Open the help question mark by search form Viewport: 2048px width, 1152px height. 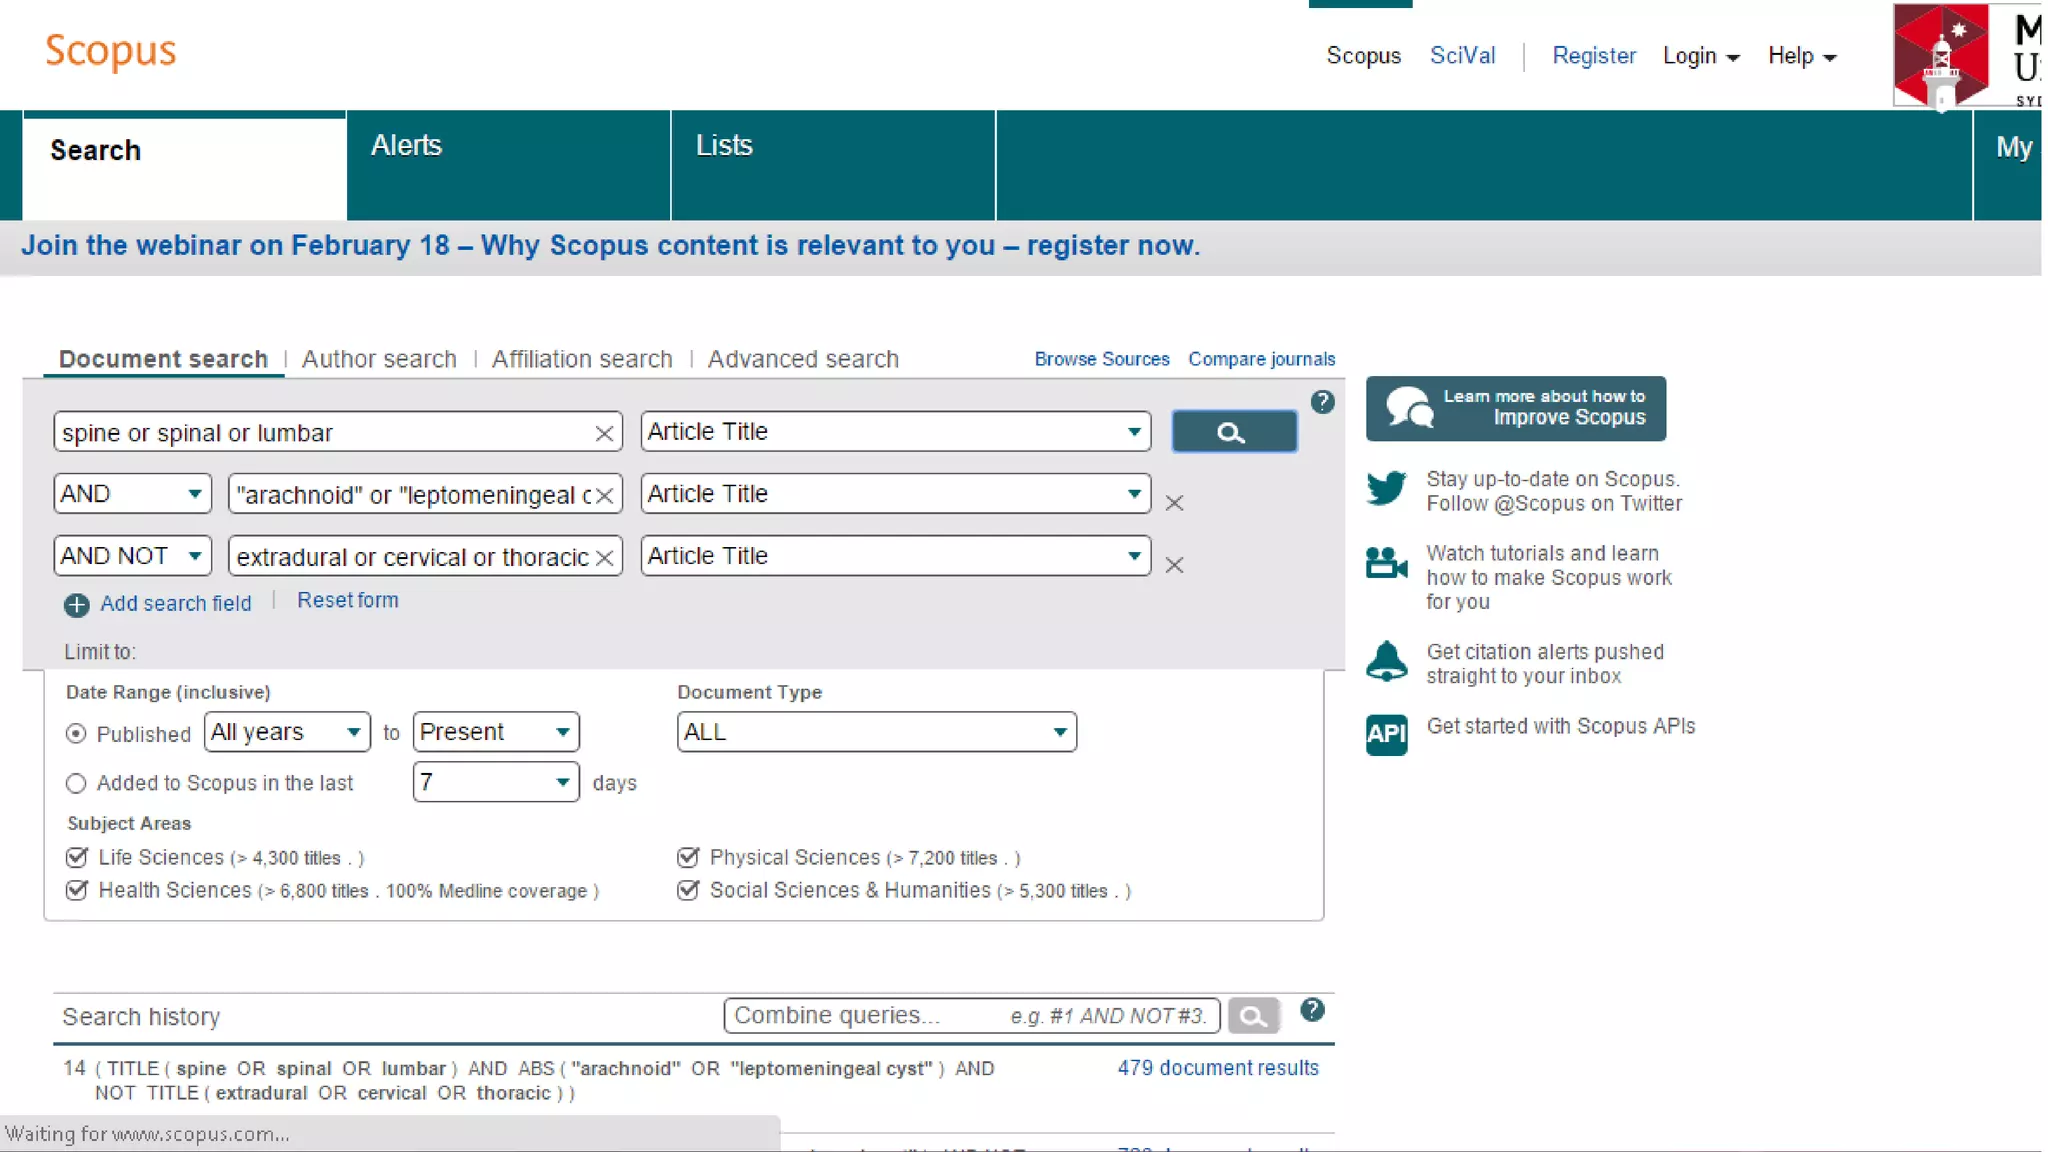[x=1322, y=402]
